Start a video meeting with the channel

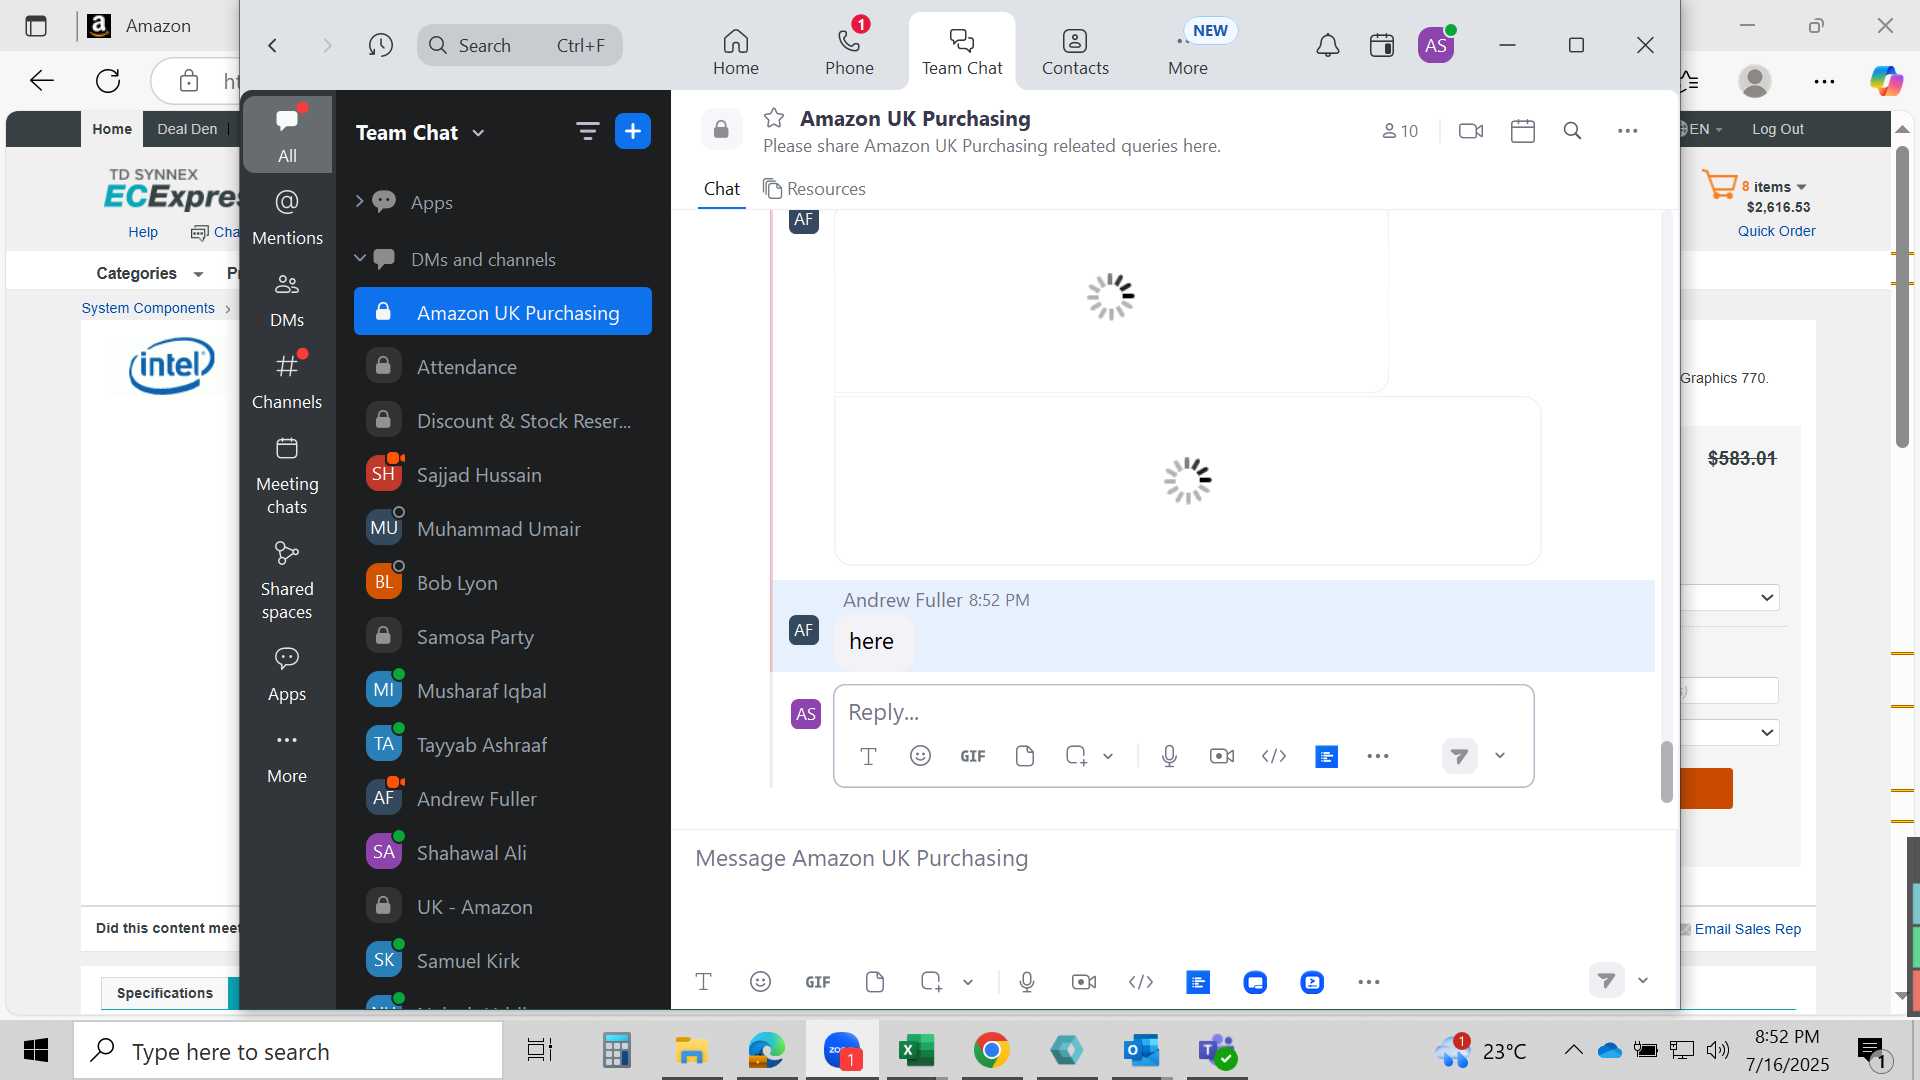pos(1470,131)
